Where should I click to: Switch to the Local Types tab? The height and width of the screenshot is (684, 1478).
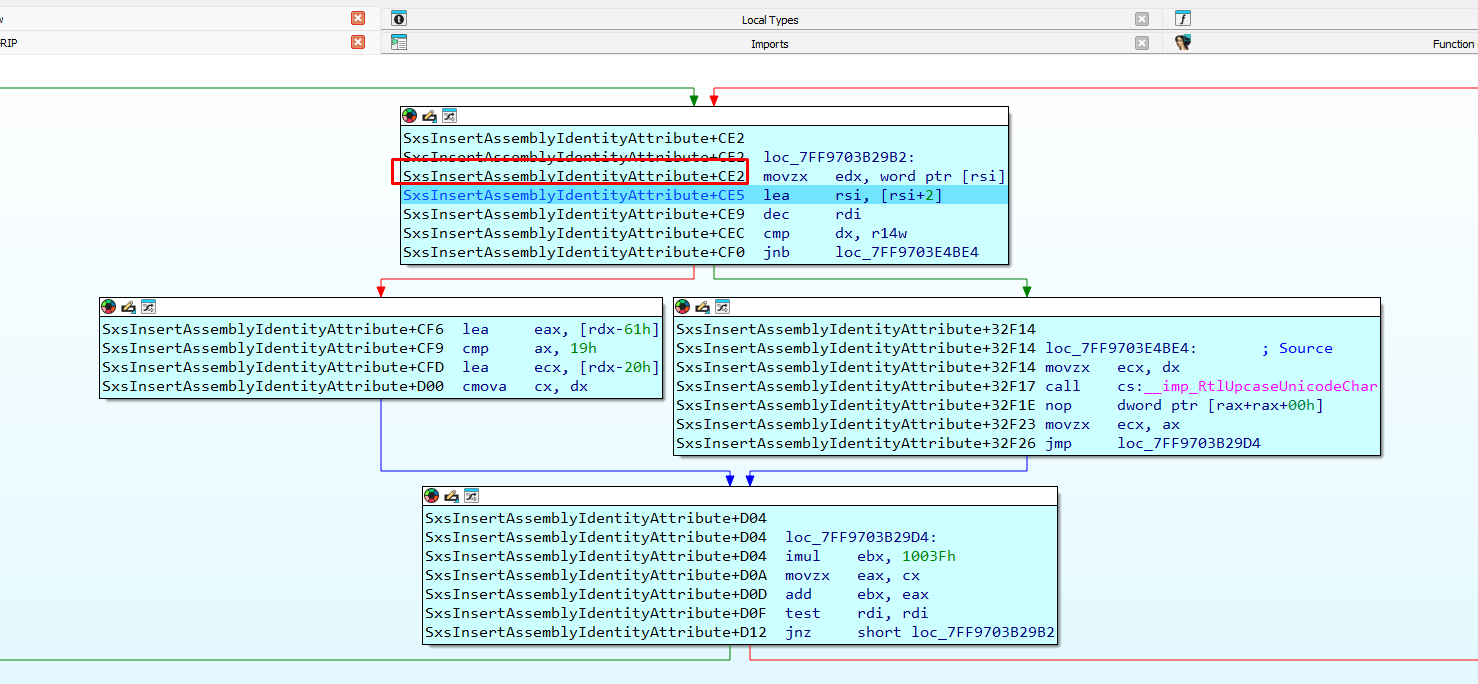pos(769,20)
